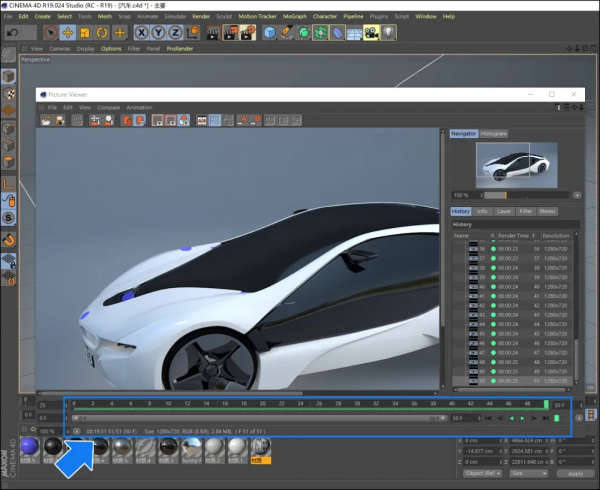
Task: Click the Light object icon
Action: tap(388, 33)
